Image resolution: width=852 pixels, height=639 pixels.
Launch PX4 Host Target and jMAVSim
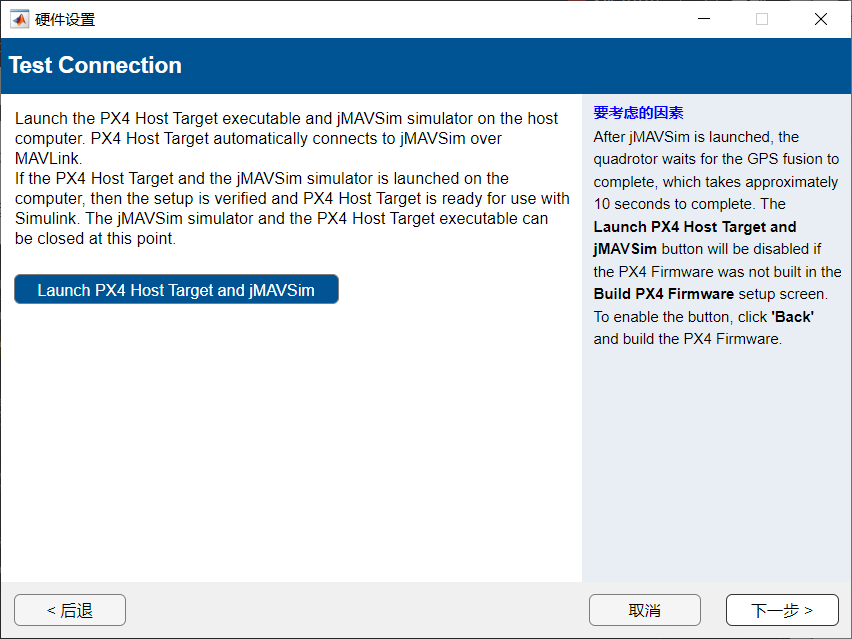(x=176, y=290)
